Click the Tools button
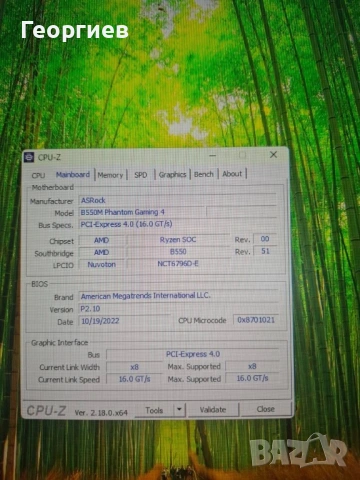360x480 pixels. (x=154, y=410)
